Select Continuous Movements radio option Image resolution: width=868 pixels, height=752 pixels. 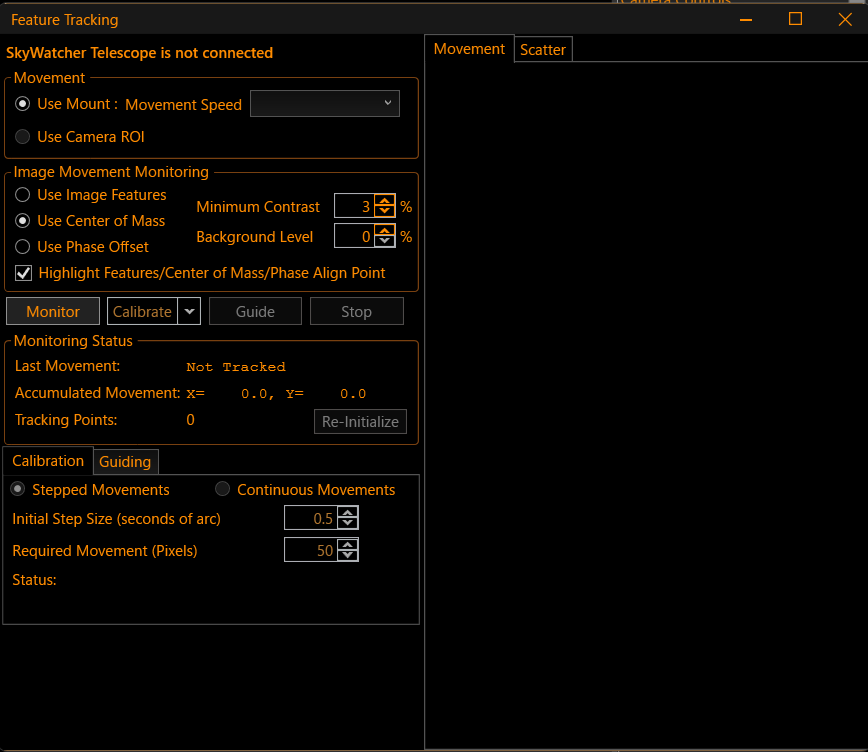pos(220,490)
